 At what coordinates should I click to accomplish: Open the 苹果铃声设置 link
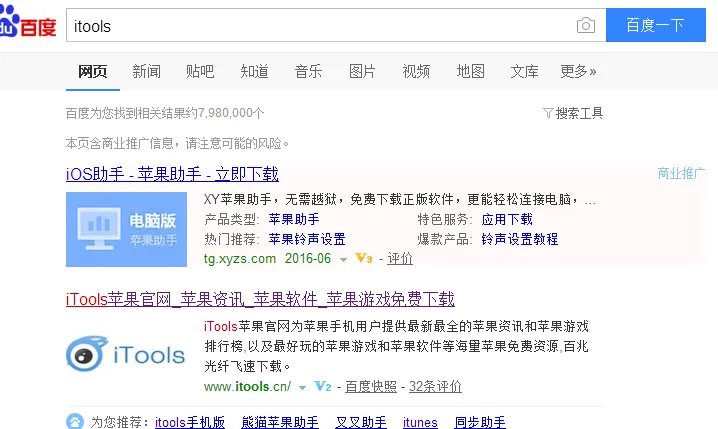click(x=307, y=239)
